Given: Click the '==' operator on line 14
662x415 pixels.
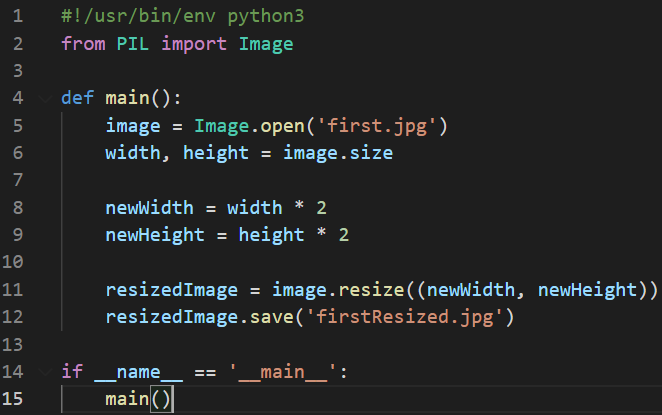Looking at the screenshot, I should pos(205,373).
